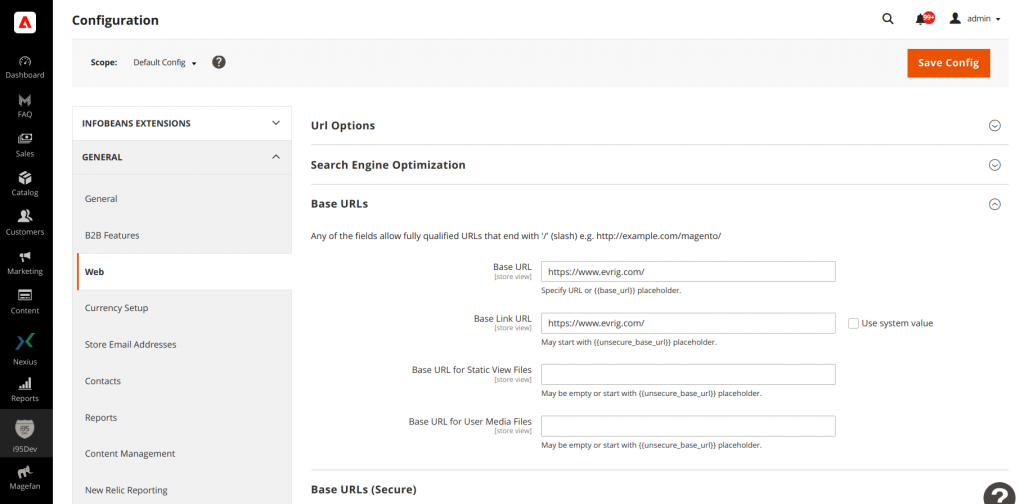1024x504 pixels.
Task: Expand the Infobeans Extensions section
Action: (182, 123)
